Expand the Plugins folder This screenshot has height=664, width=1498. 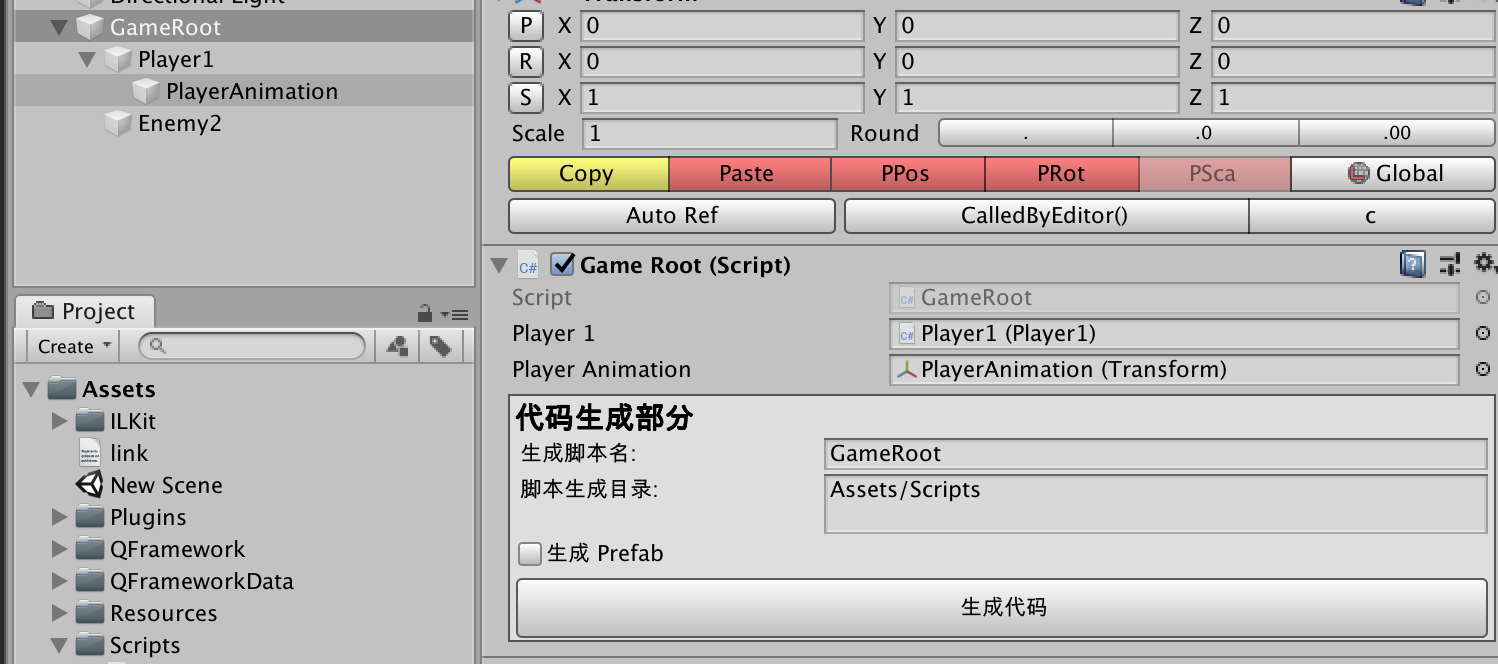coord(60,517)
